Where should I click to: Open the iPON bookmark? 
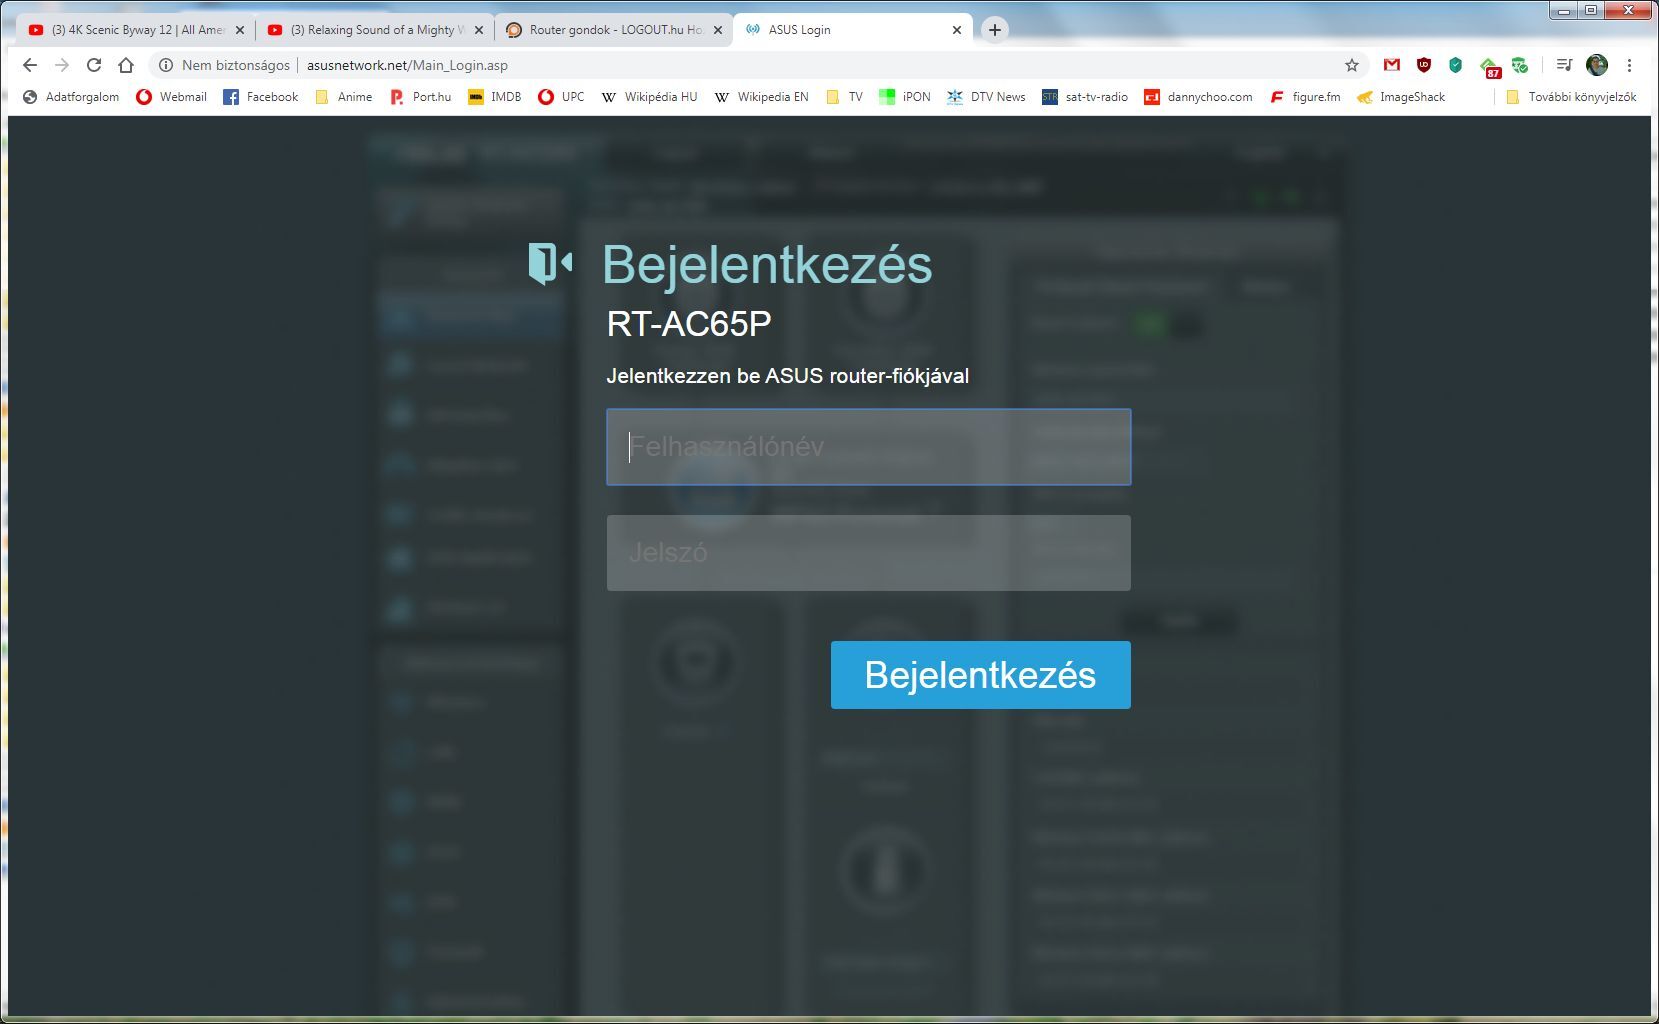pyautogui.click(x=905, y=97)
